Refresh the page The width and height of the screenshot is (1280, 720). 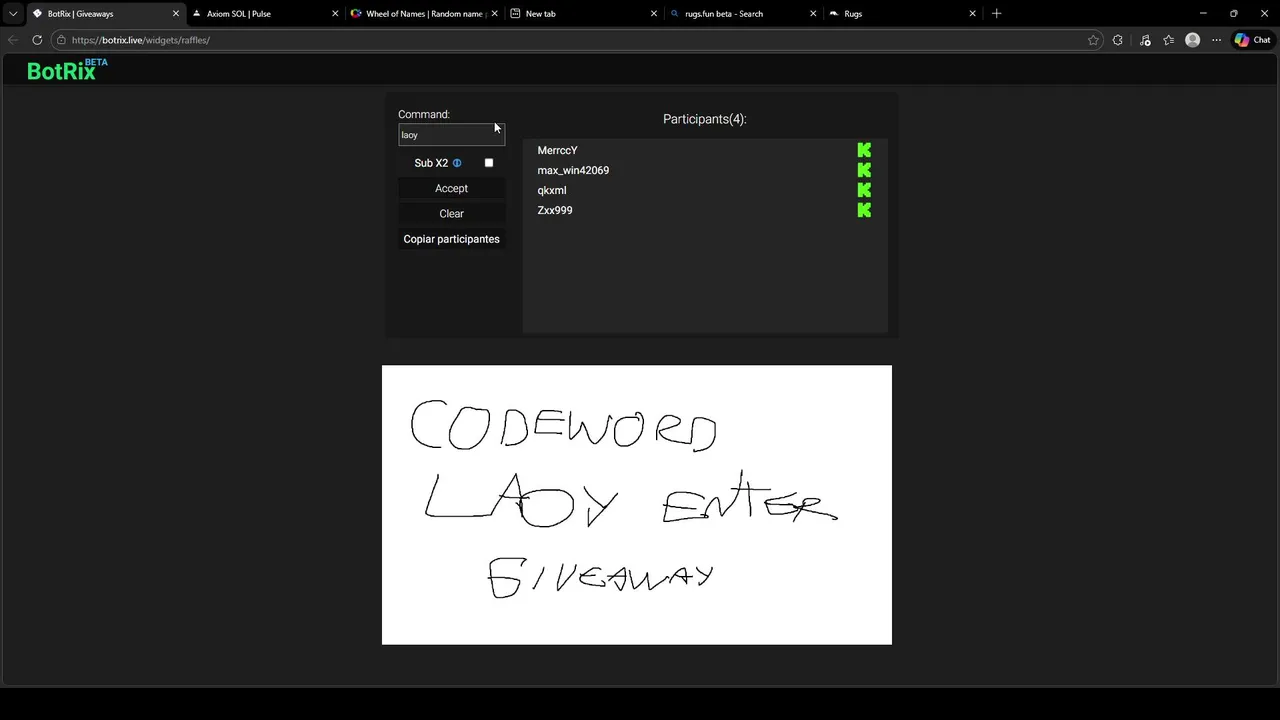tap(37, 40)
